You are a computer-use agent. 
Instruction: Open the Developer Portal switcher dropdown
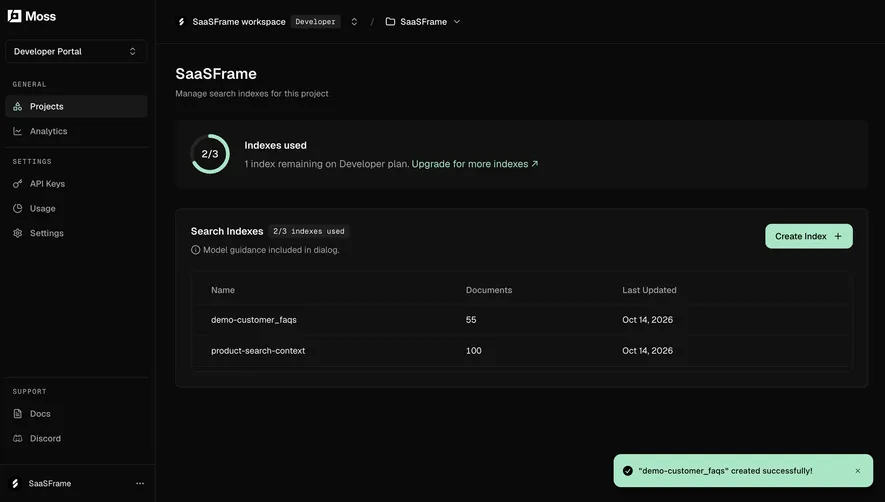pyautogui.click(x=76, y=51)
